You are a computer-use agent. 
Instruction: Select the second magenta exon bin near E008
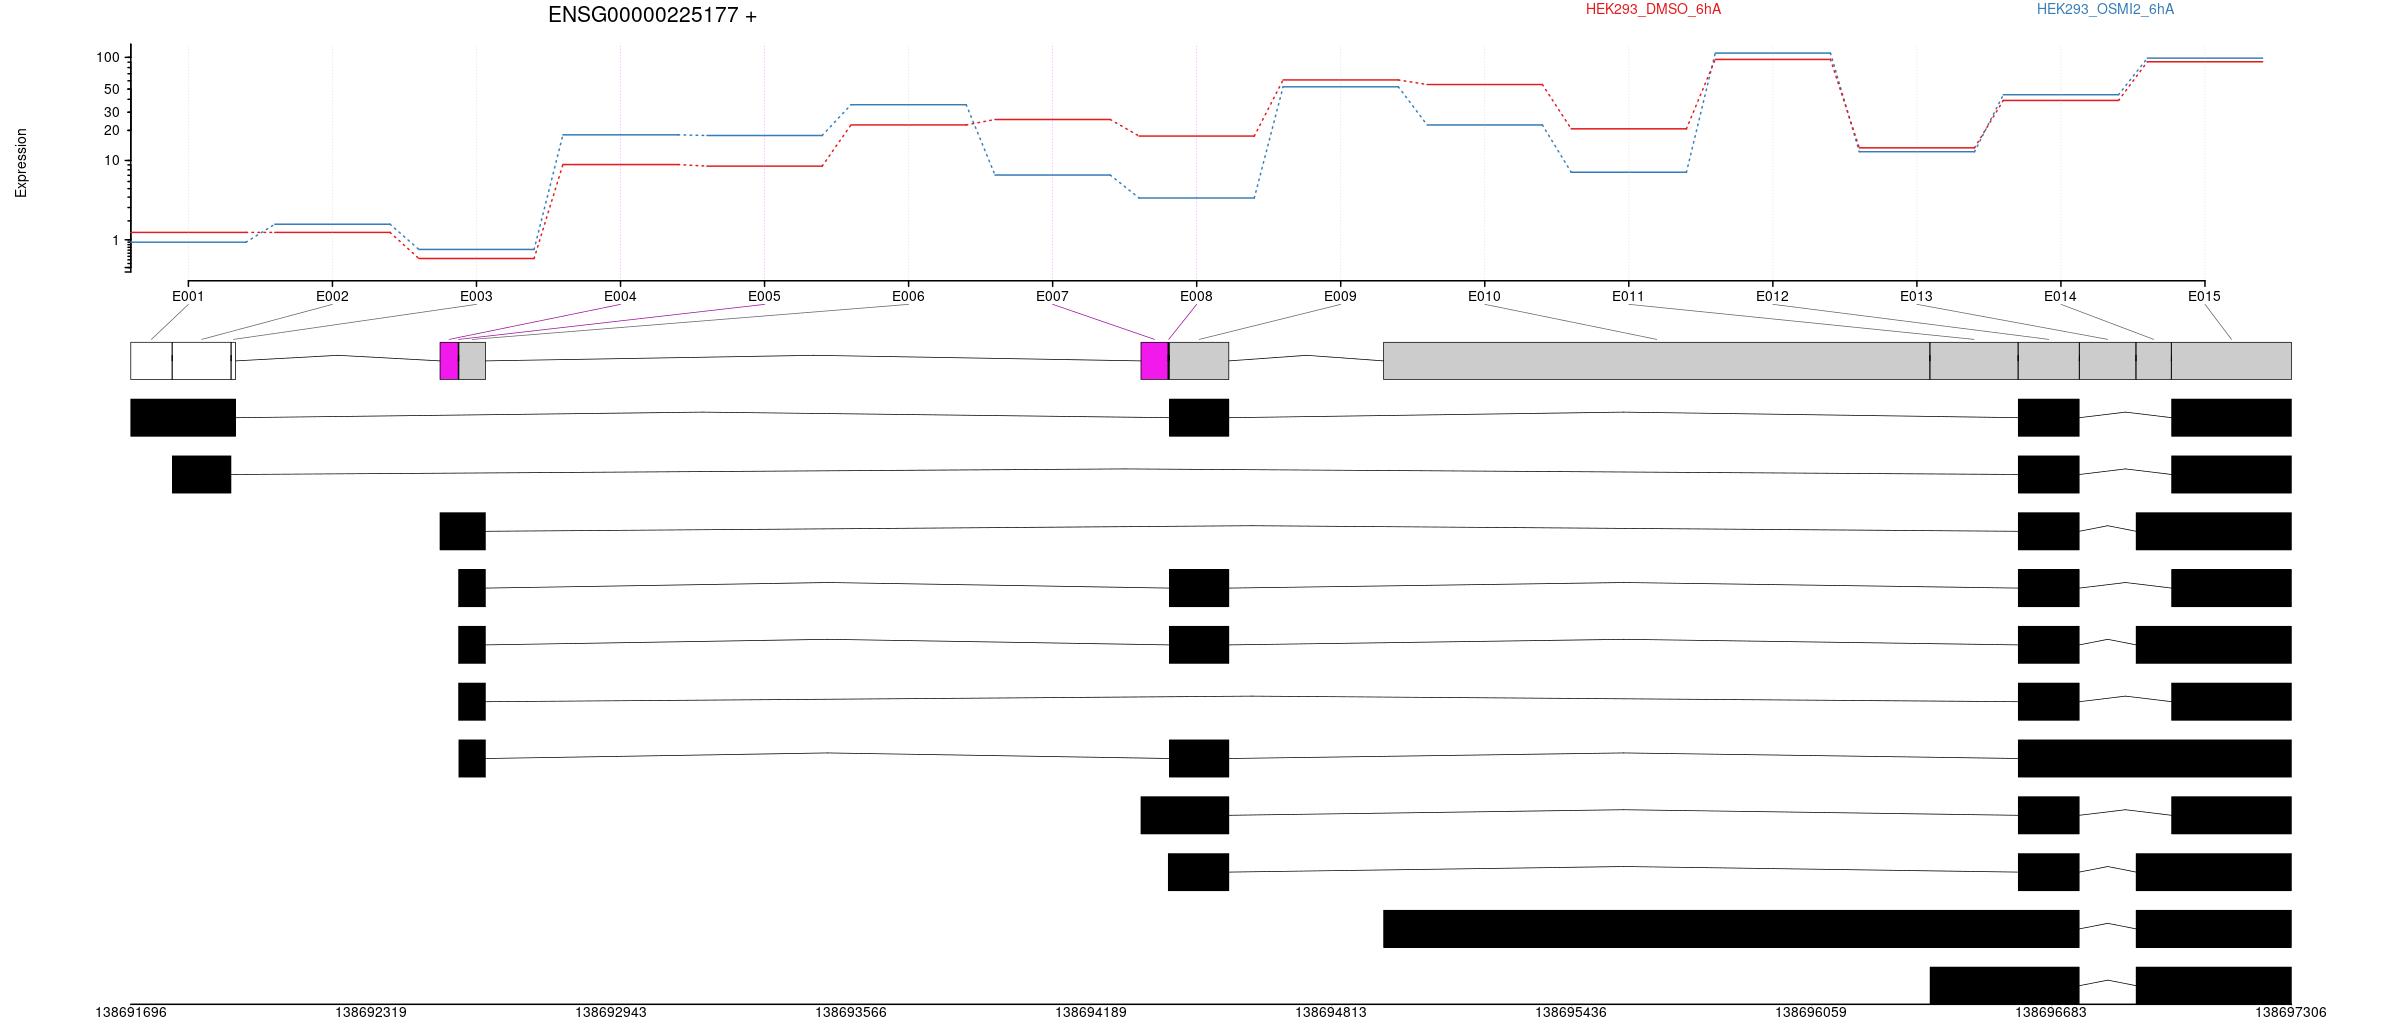coord(1154,361)
